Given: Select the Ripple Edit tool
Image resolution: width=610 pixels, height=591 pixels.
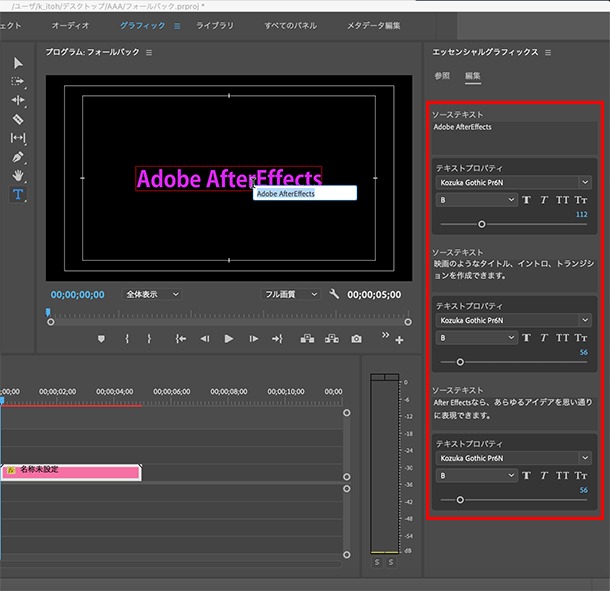Looking at the screenshot, I should [x=18, y=100].
